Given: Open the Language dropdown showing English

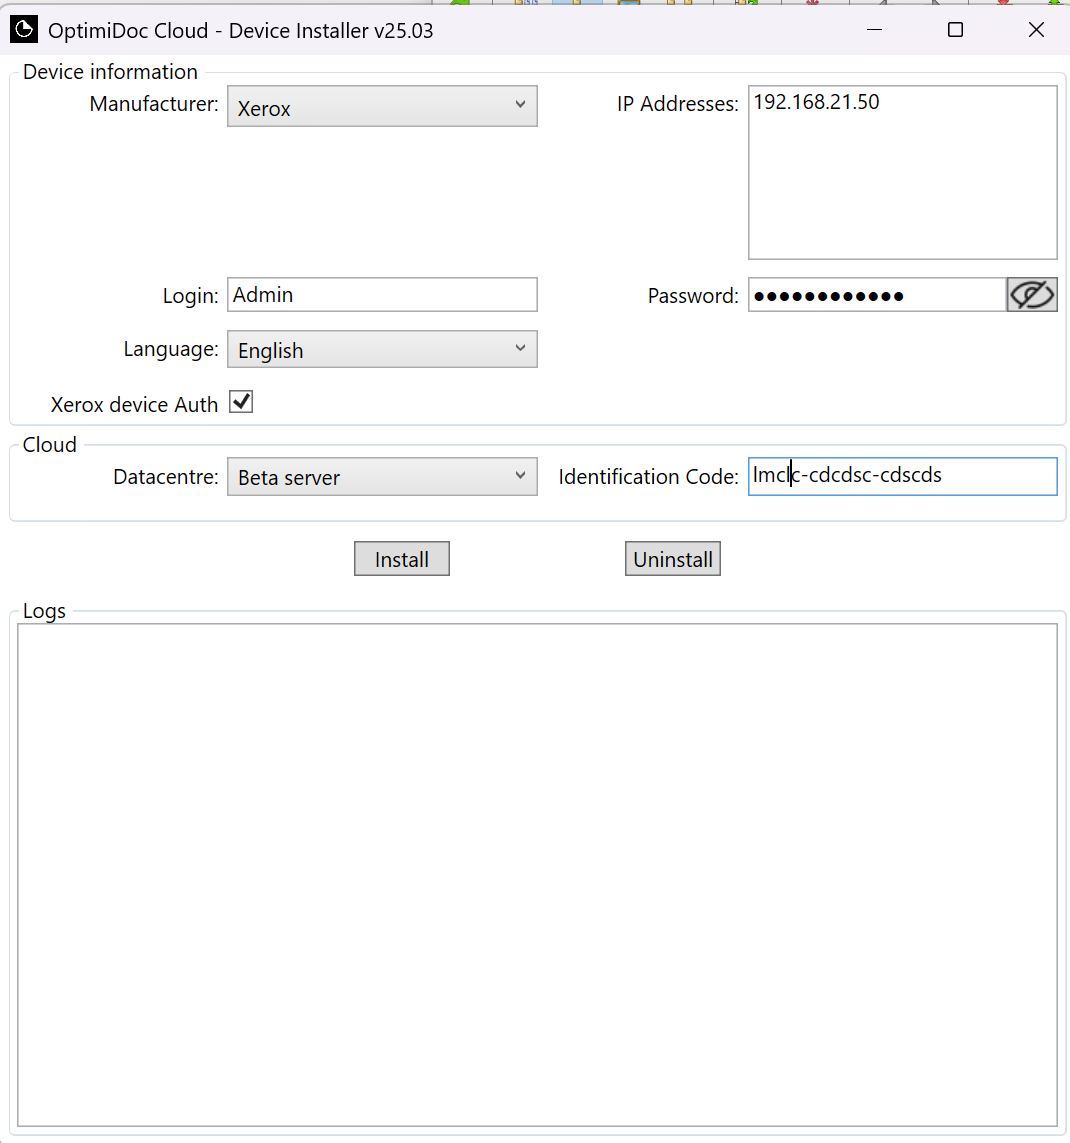Looking at the screenshot, I should pyautogui.click(x=382, y=349).
